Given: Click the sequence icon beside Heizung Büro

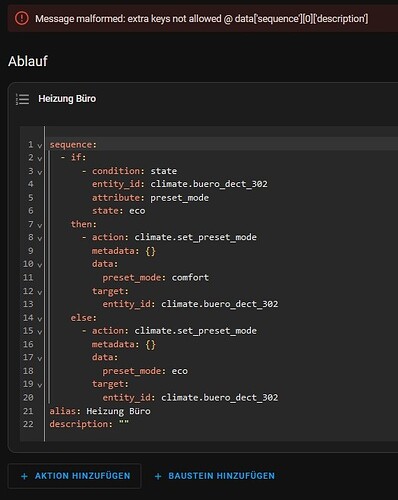Looking at the screenshot, I should click(22, 99).
